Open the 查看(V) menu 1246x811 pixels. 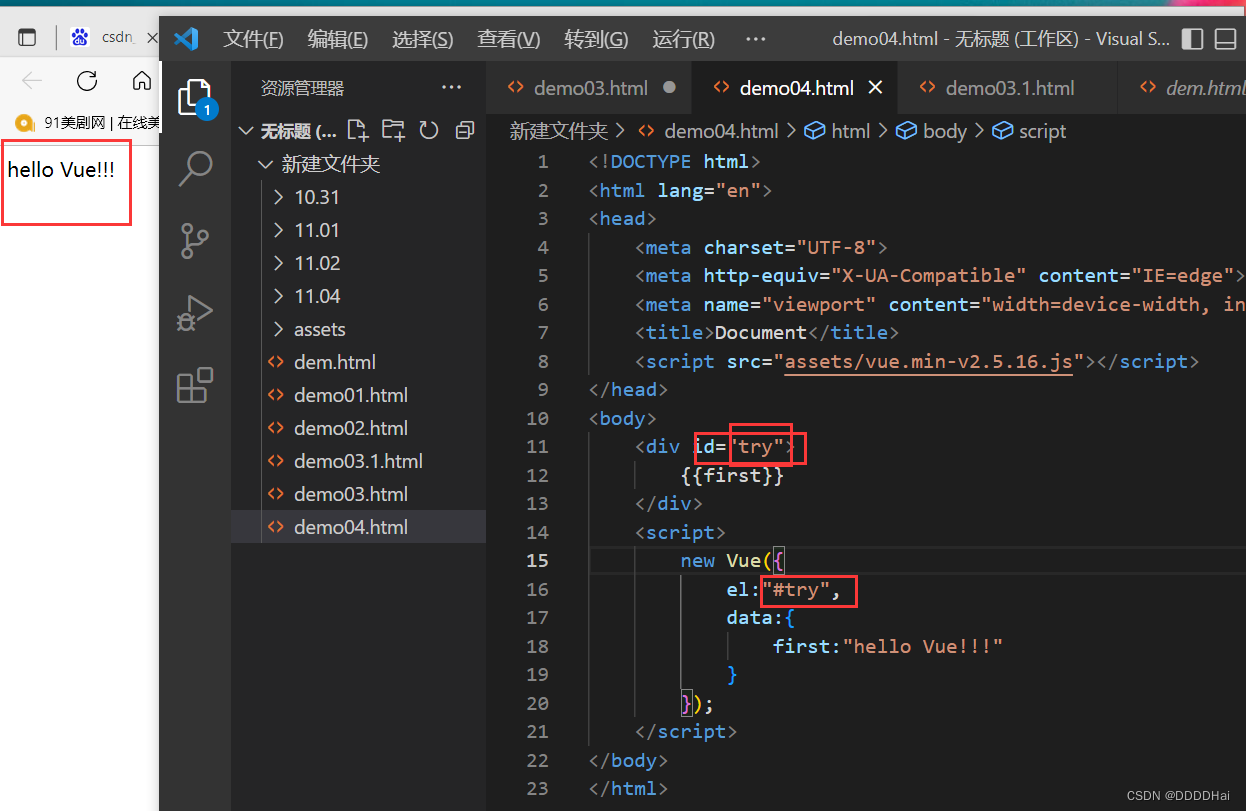pyautogui.click(x=509, y=39)
